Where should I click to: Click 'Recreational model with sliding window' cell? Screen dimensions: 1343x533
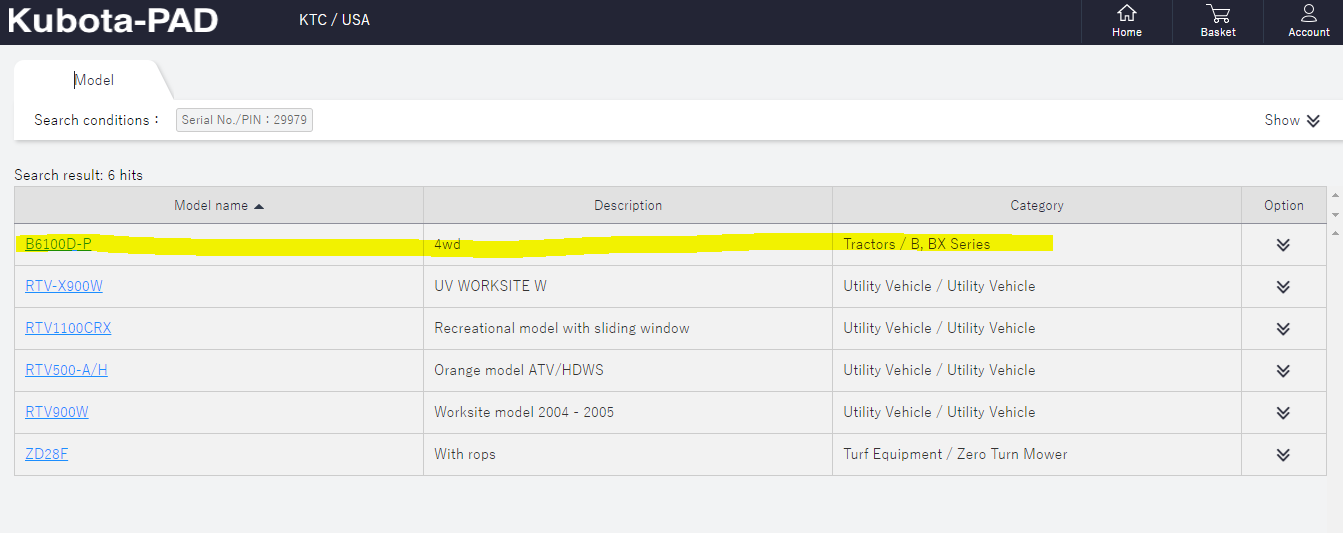click(628, 328)
